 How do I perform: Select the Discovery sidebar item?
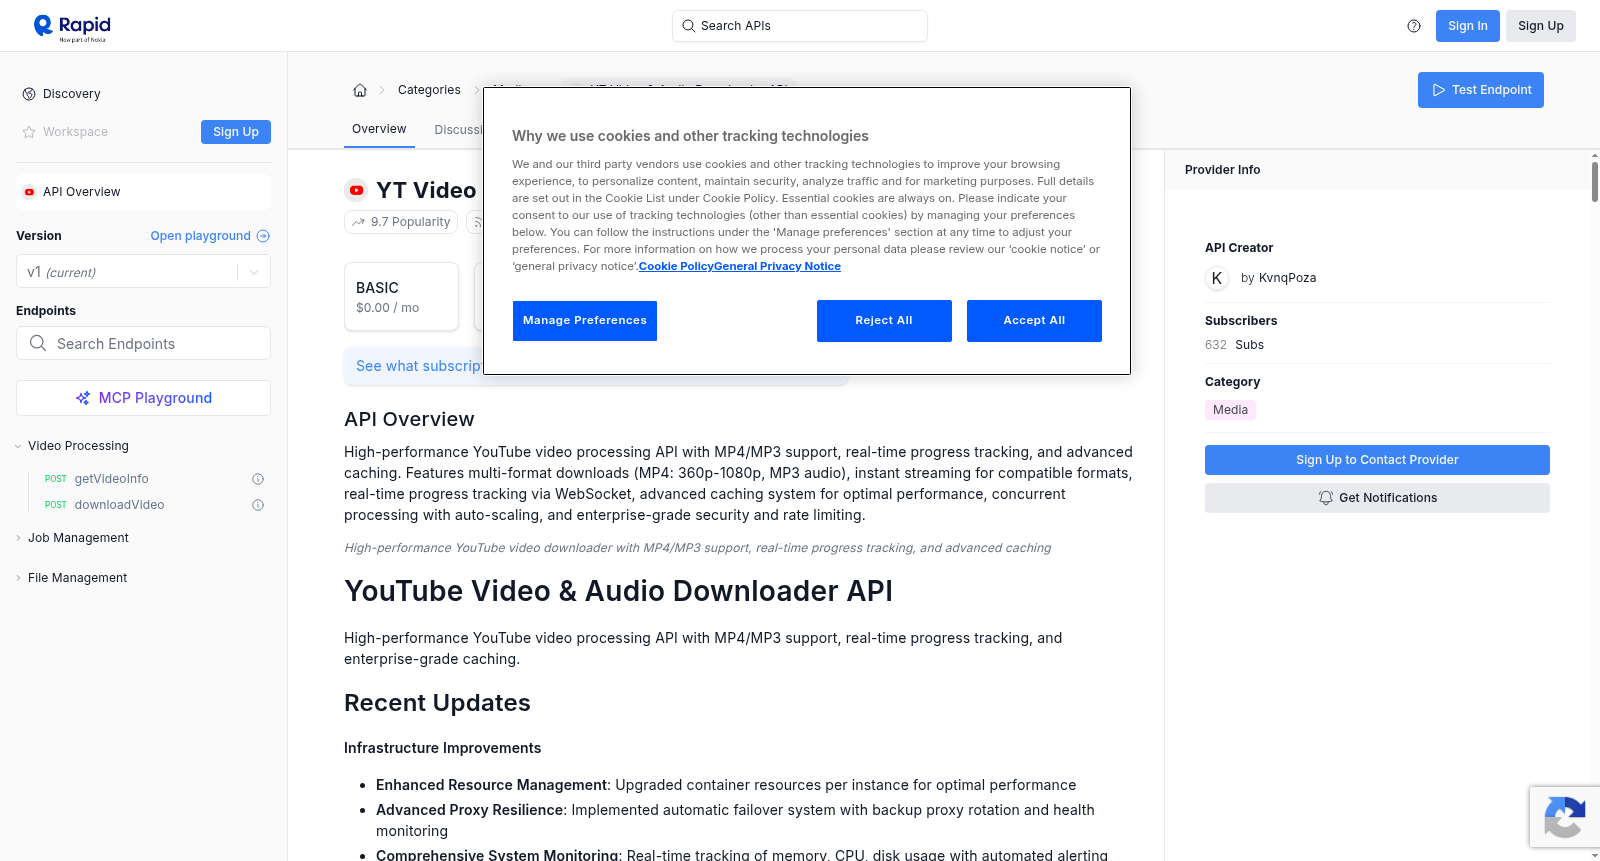coord(72,94)
